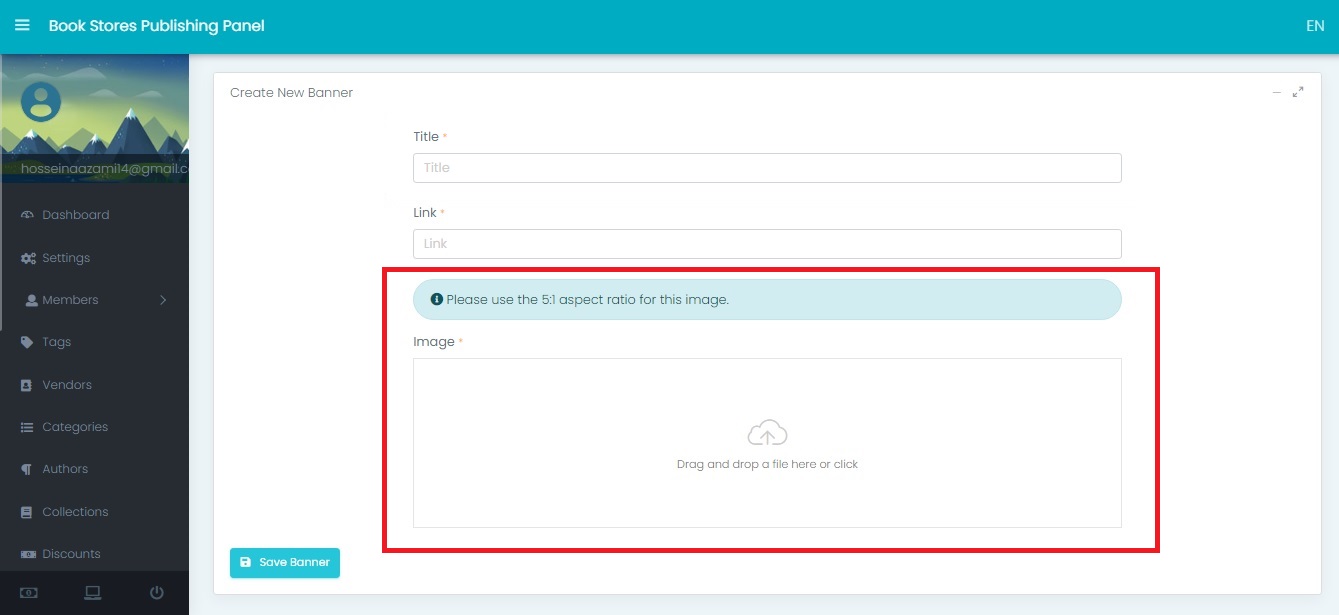Click the info icon in aspect ratio notice
Image resolution: width=1339 pixels, height=615 pixels.
pyautogui.click(x=436, y=299)
